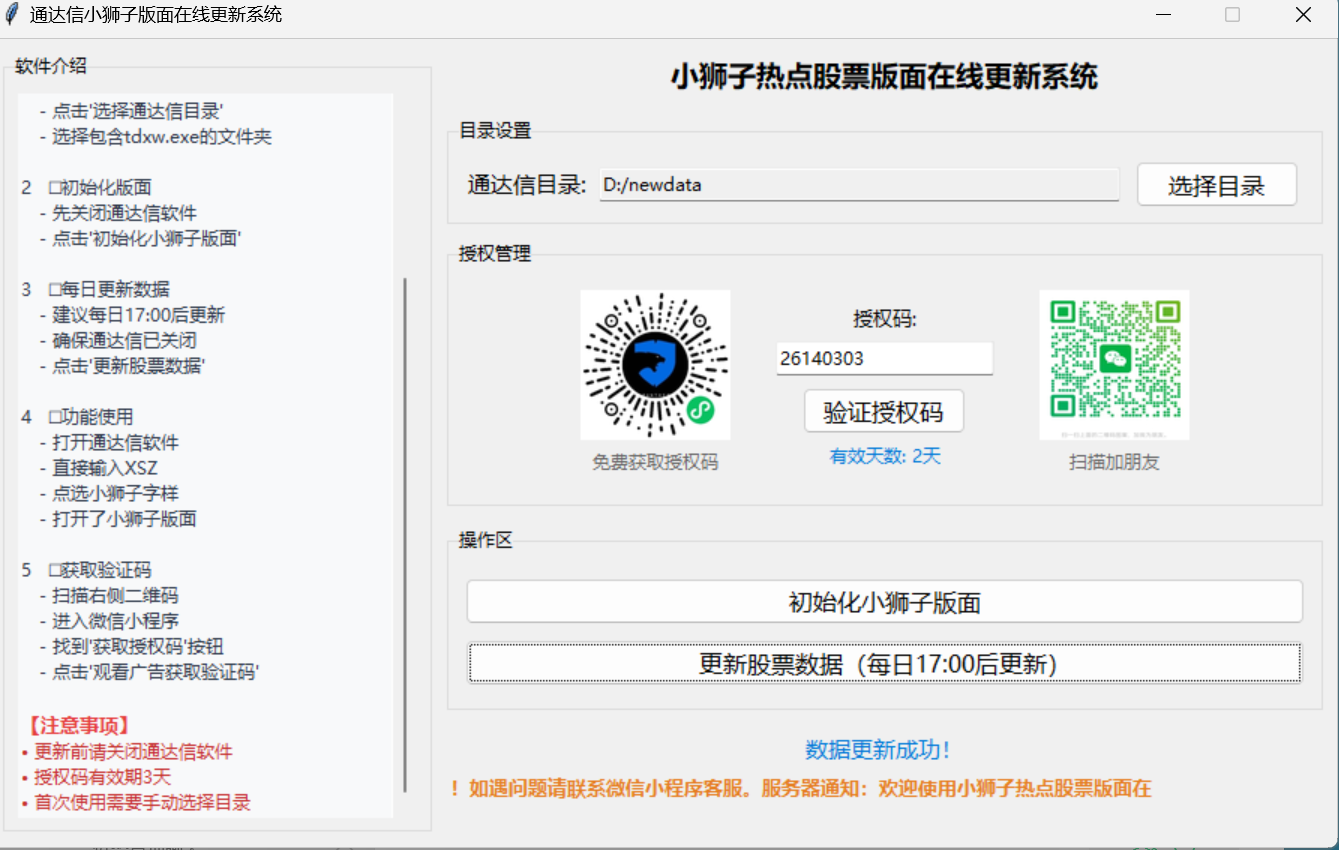The image size is (1339, 850).
Task: Click the feather app icon in title bar
Action: [x=12, y=15]
